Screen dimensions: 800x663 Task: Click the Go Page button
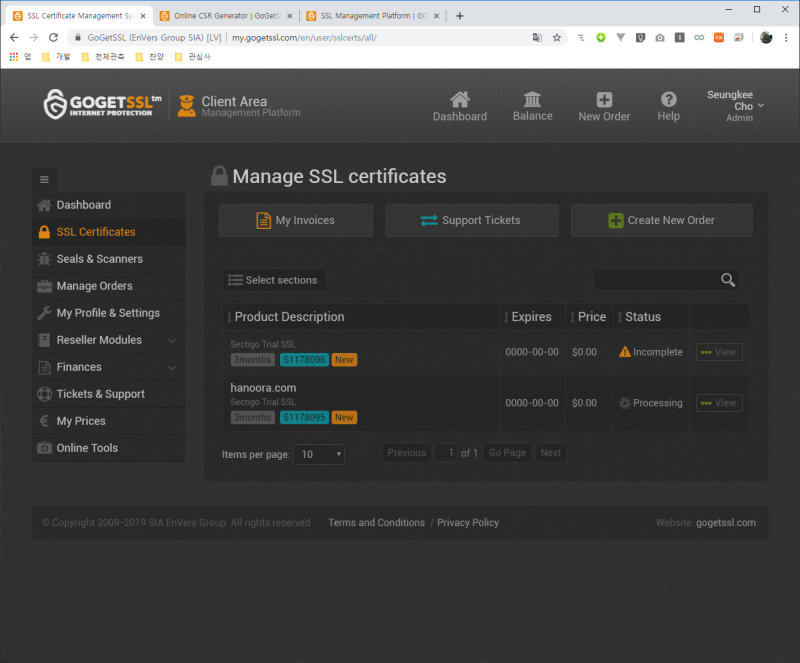point(507,453)
